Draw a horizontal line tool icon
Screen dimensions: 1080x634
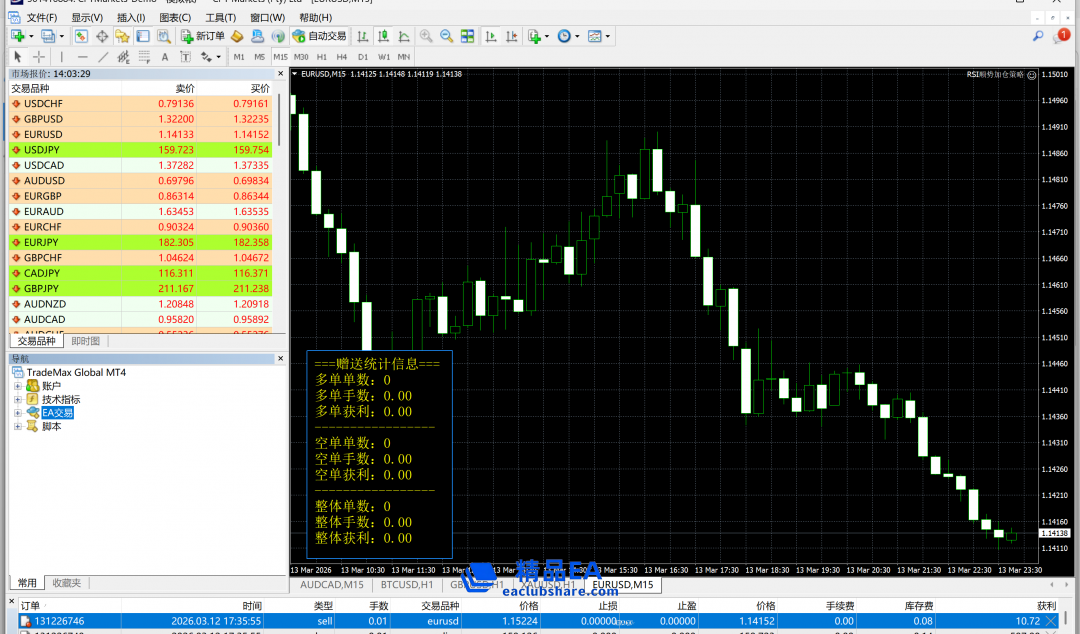tap(82, 57)
